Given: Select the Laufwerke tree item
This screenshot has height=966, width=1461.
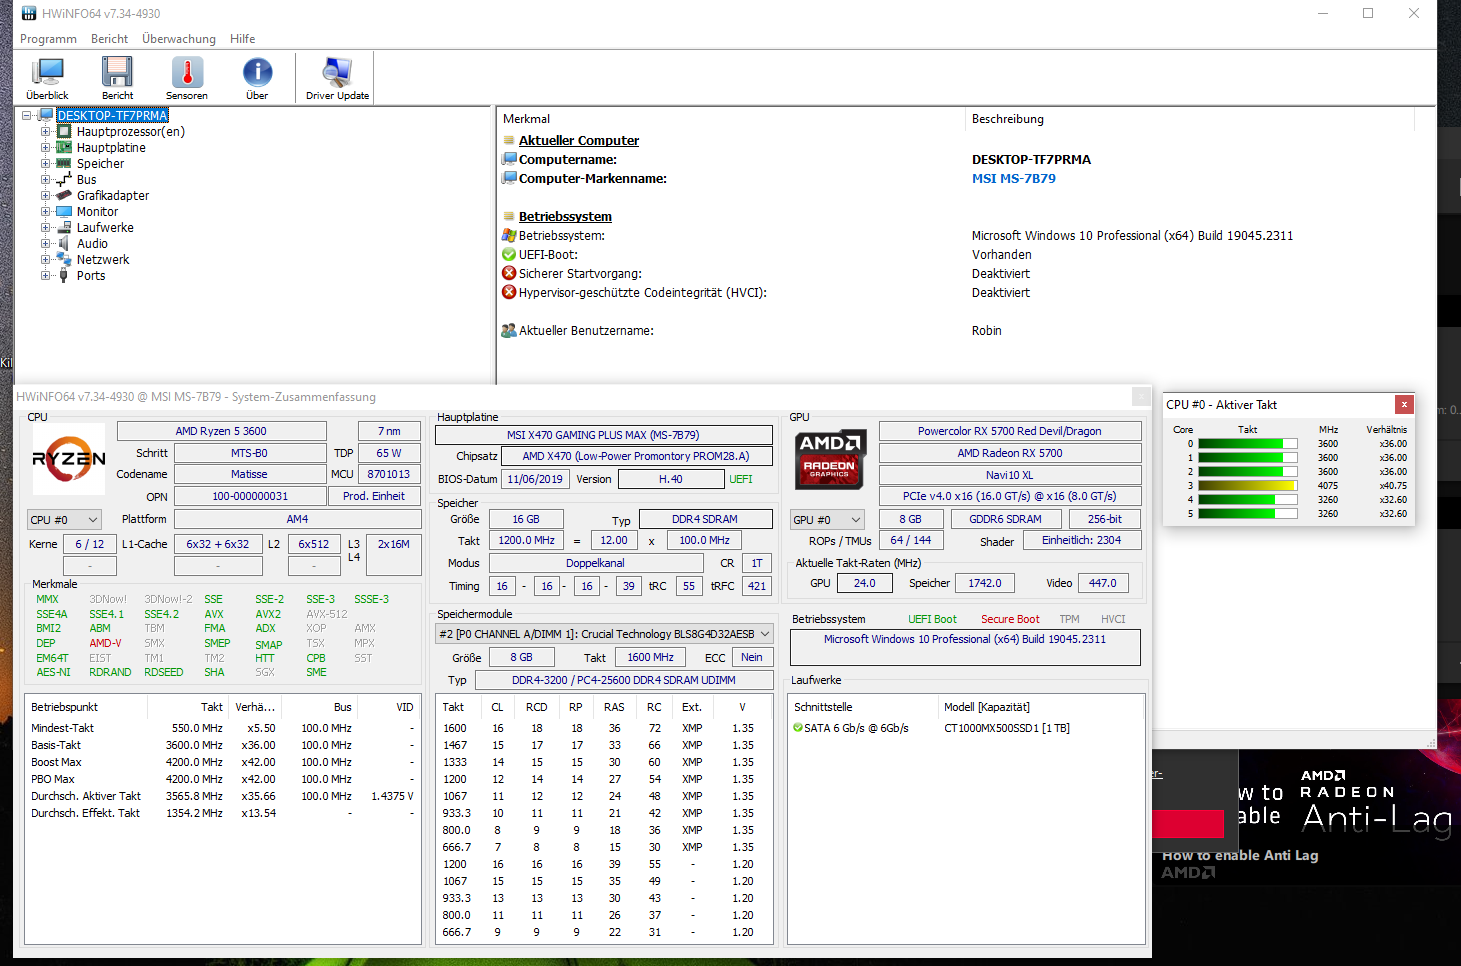Looking at the screenshot, I should coord(105,228).
